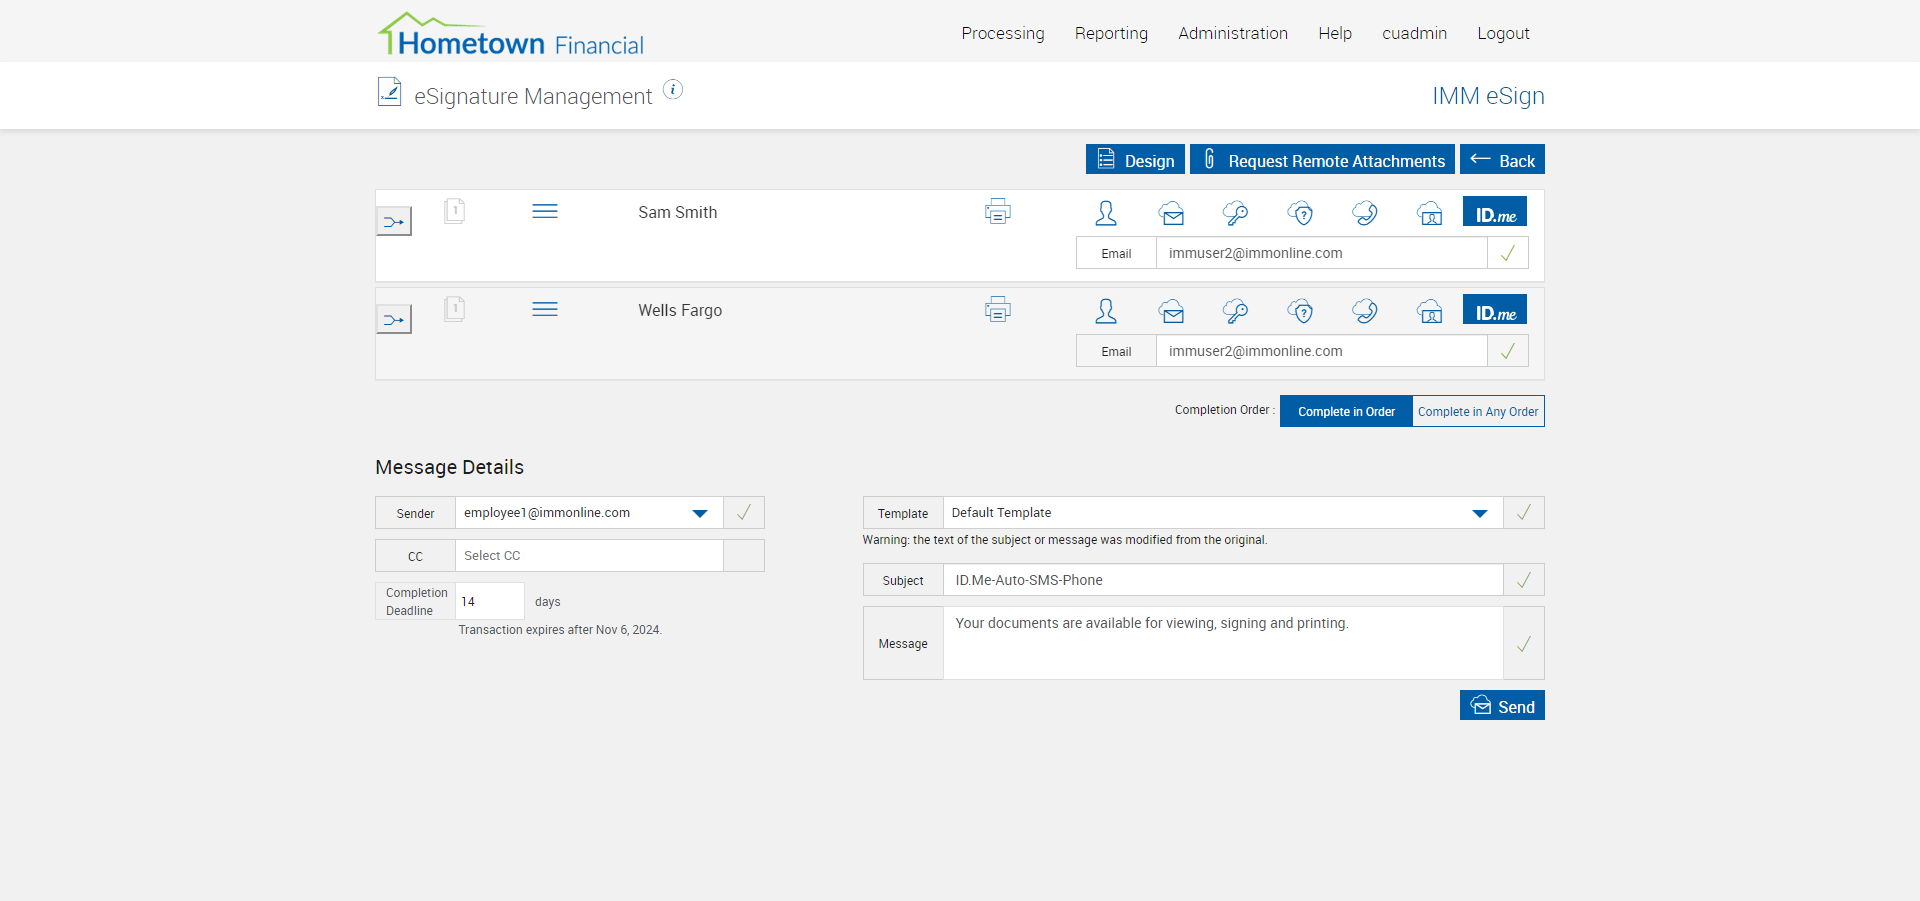Click the eSignature Management document pen icon
The width and height of the screenshot is (1920, 901).
(389, 92)
